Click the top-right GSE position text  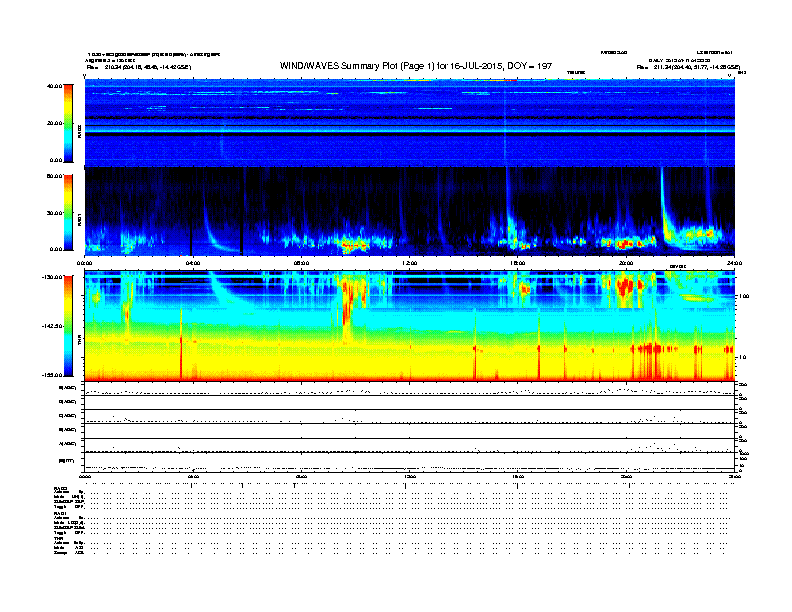pyautogui.click(x=688, y=67)
